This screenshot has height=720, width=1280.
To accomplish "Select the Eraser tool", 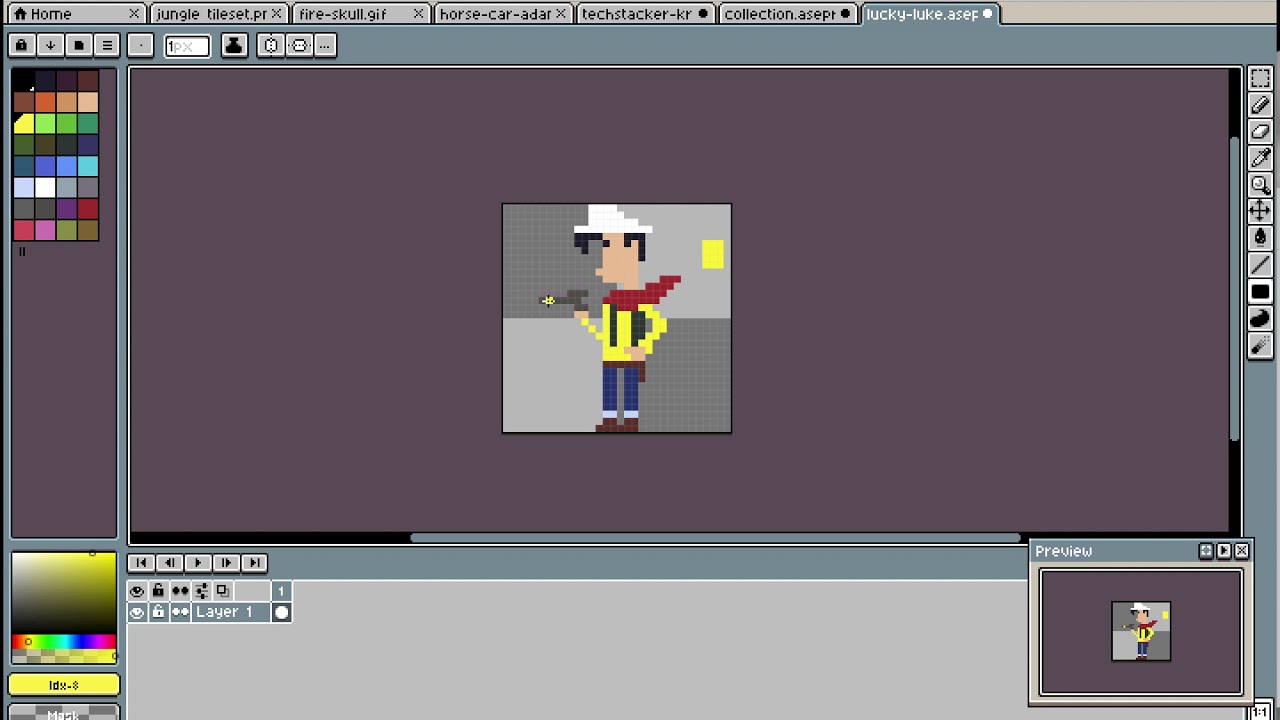I will pos(1260,132).
